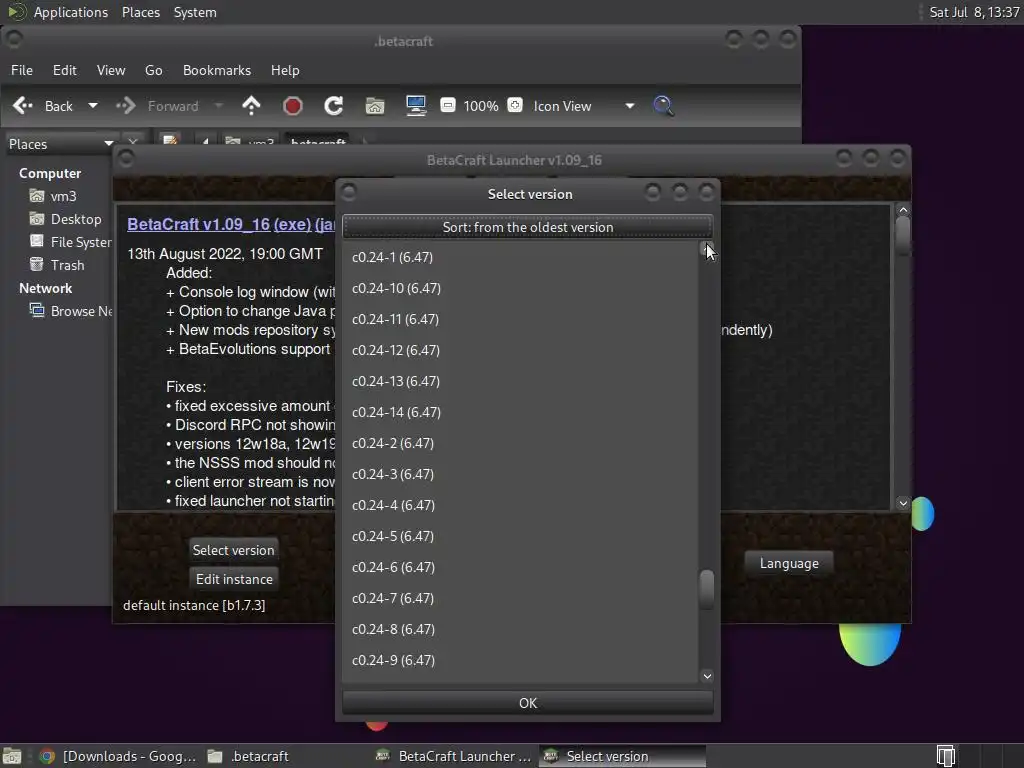Open System menu in top panel
1024x768 pixels.
pyautogui.click(x=195, y=12)
